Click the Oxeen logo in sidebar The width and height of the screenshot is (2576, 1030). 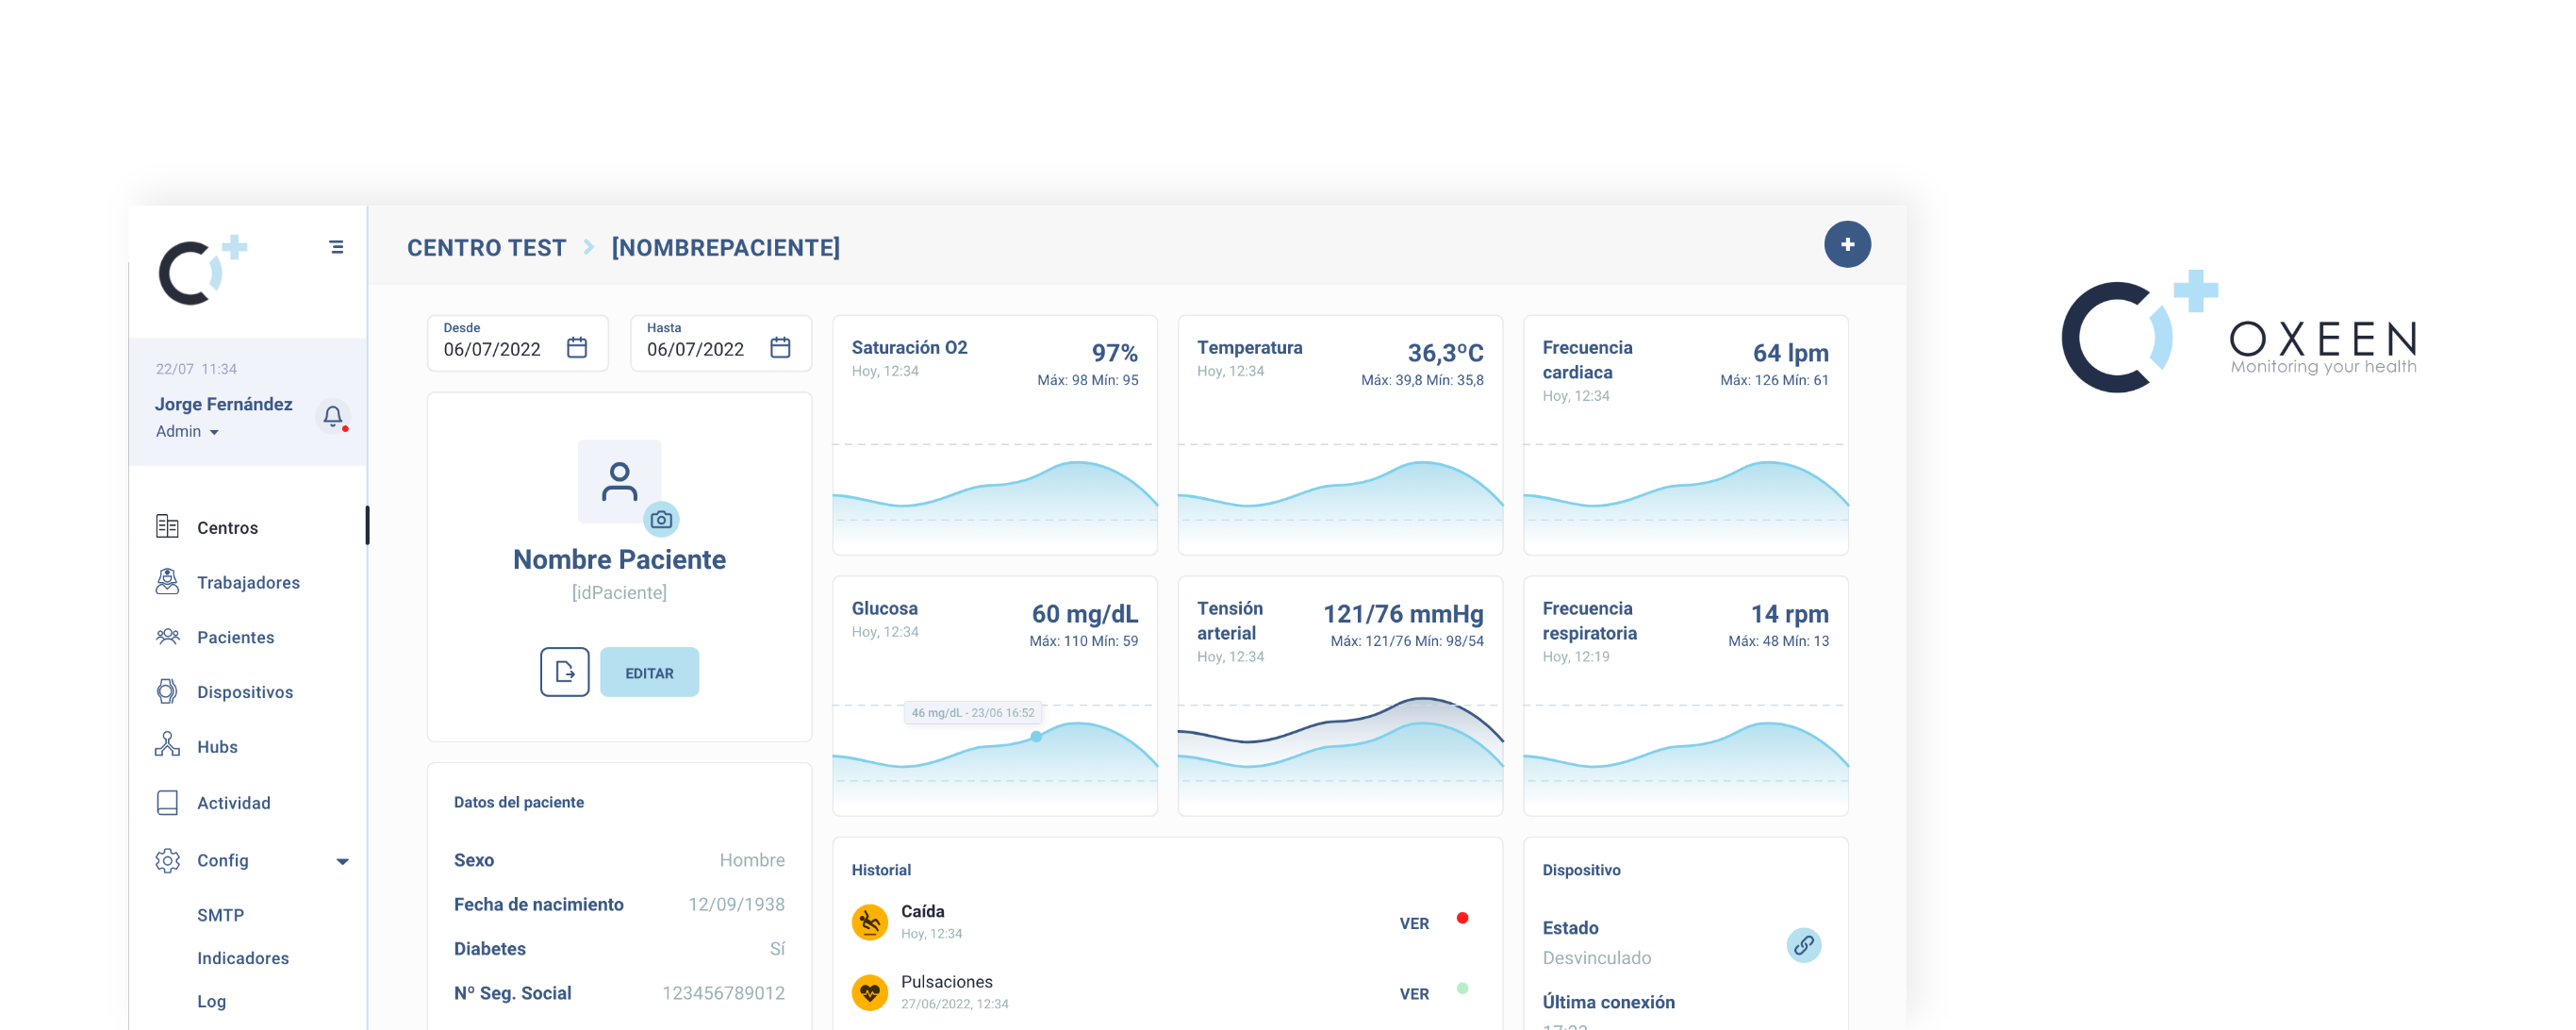[x=203, y=270]
